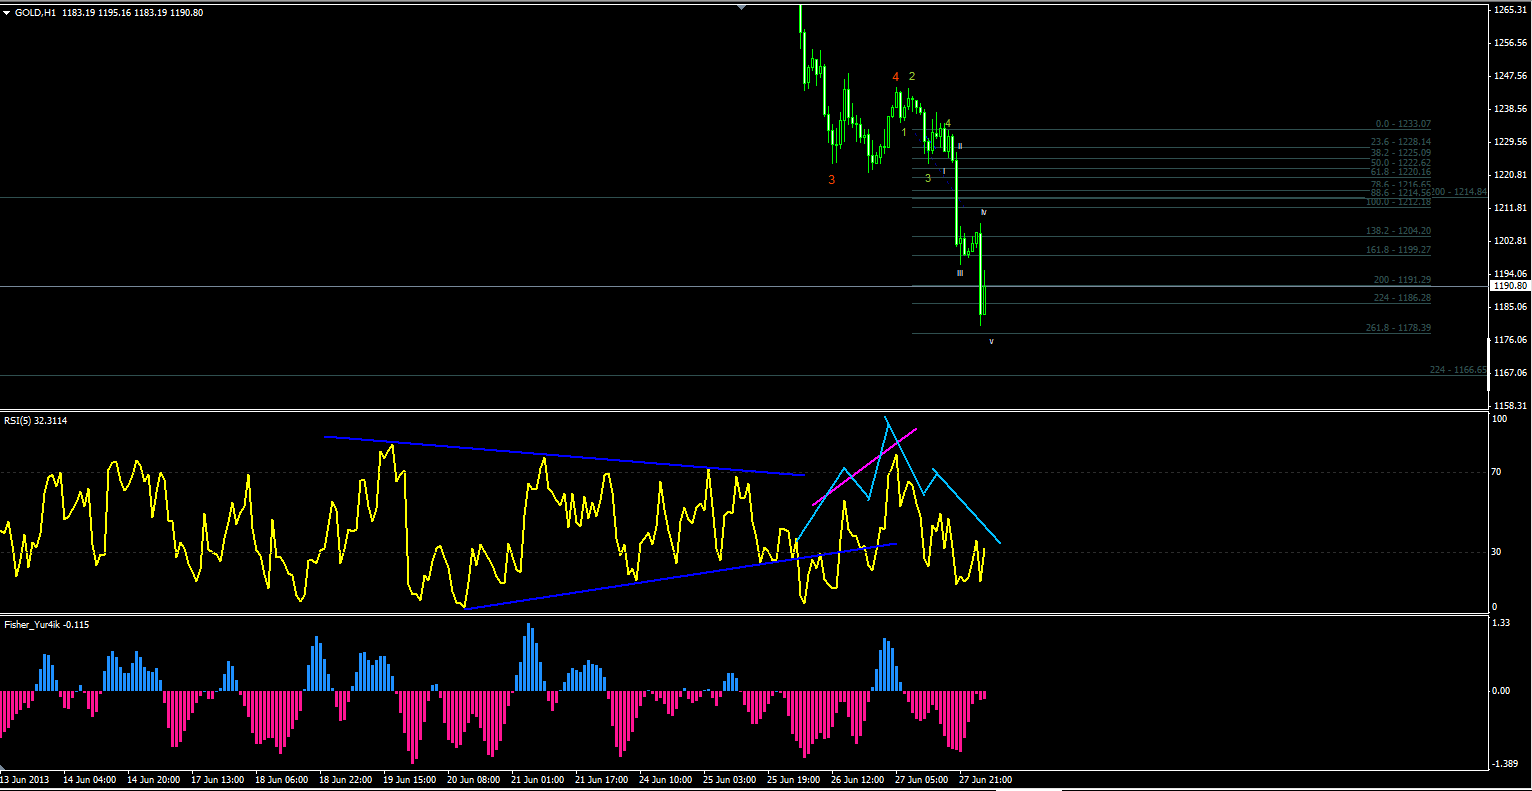1532x791 pixels.
Task: Click the Fisher scale value 1.33
Action: [1500, 623]
